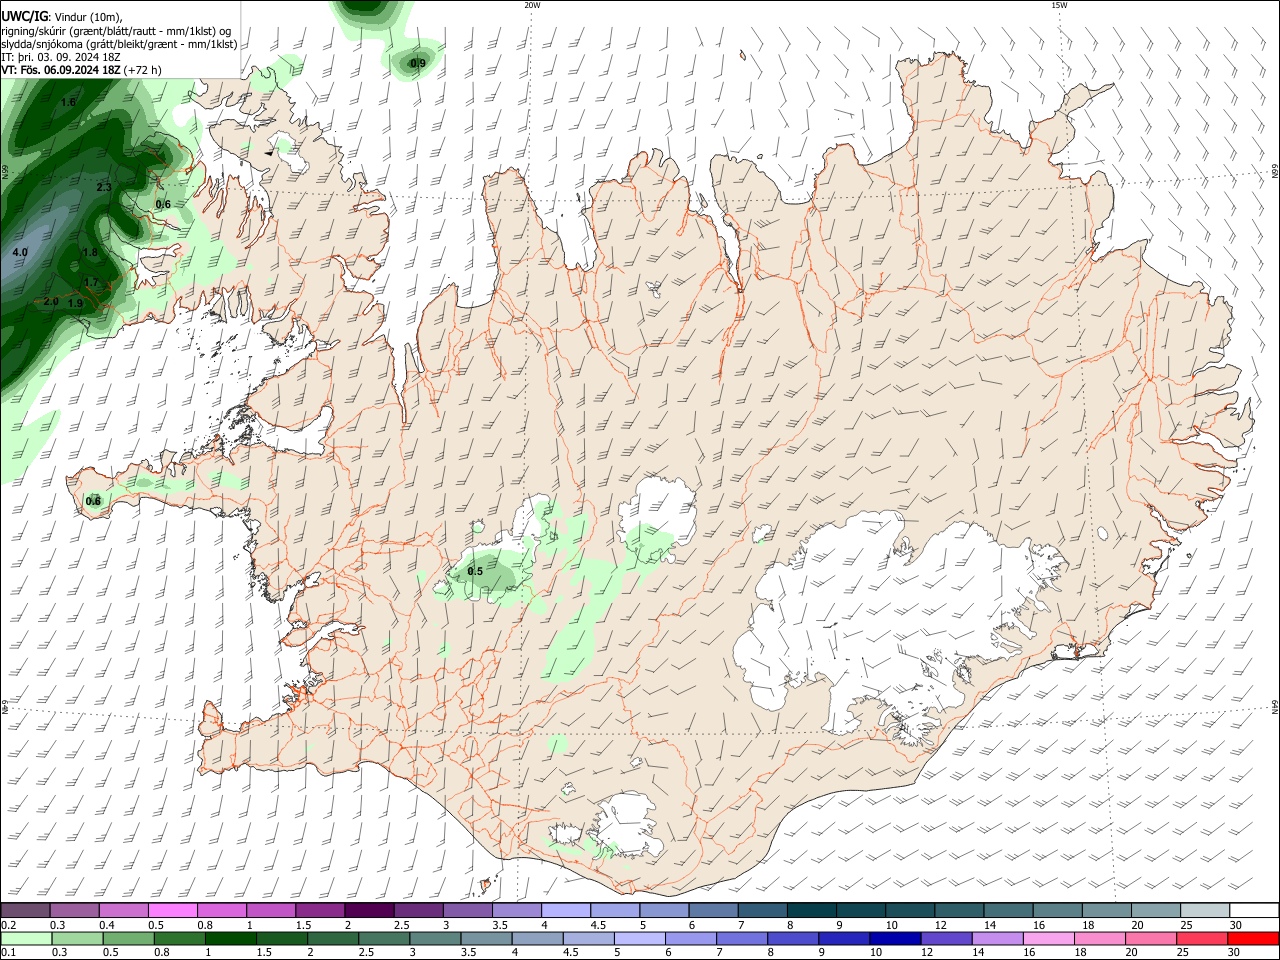The image size is (1280, 960).
Task: Pick the bright pink 0.5 swatch in snow legend
Action: pyautogui.click(x=172, y=910)
